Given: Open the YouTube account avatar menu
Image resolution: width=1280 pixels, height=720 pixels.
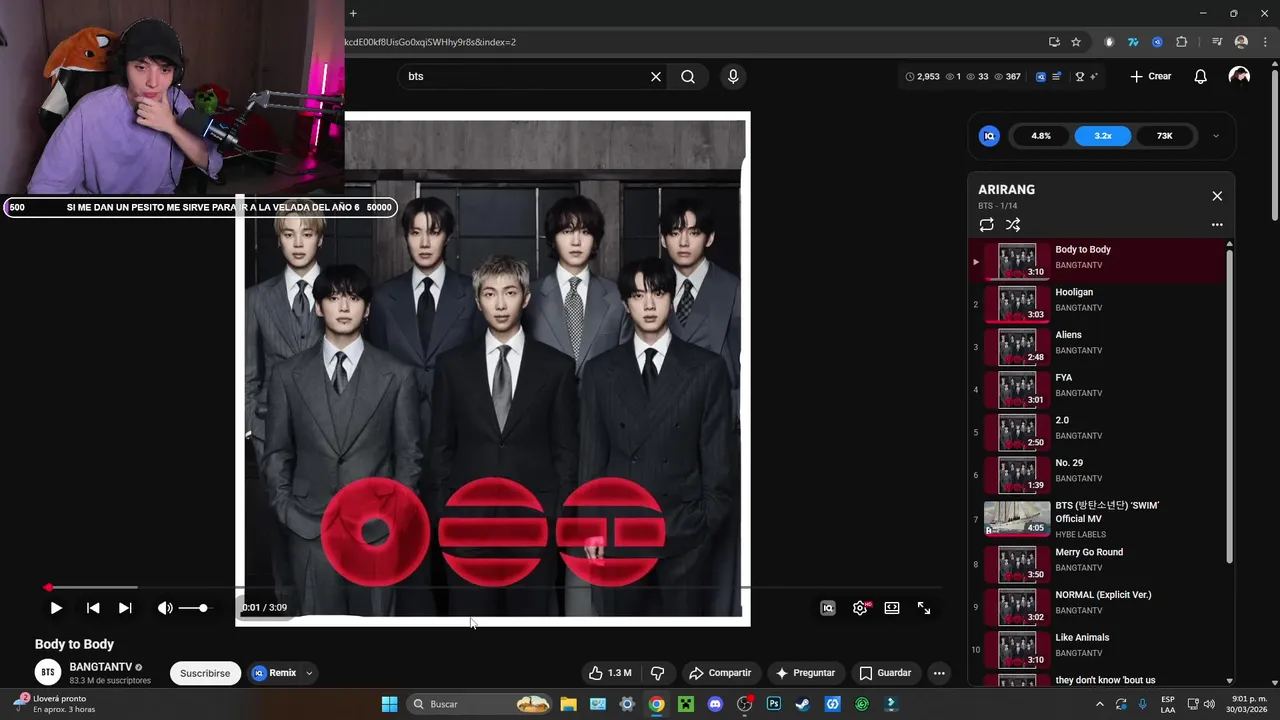Looking at the screenshot, I should point(1239,76).
